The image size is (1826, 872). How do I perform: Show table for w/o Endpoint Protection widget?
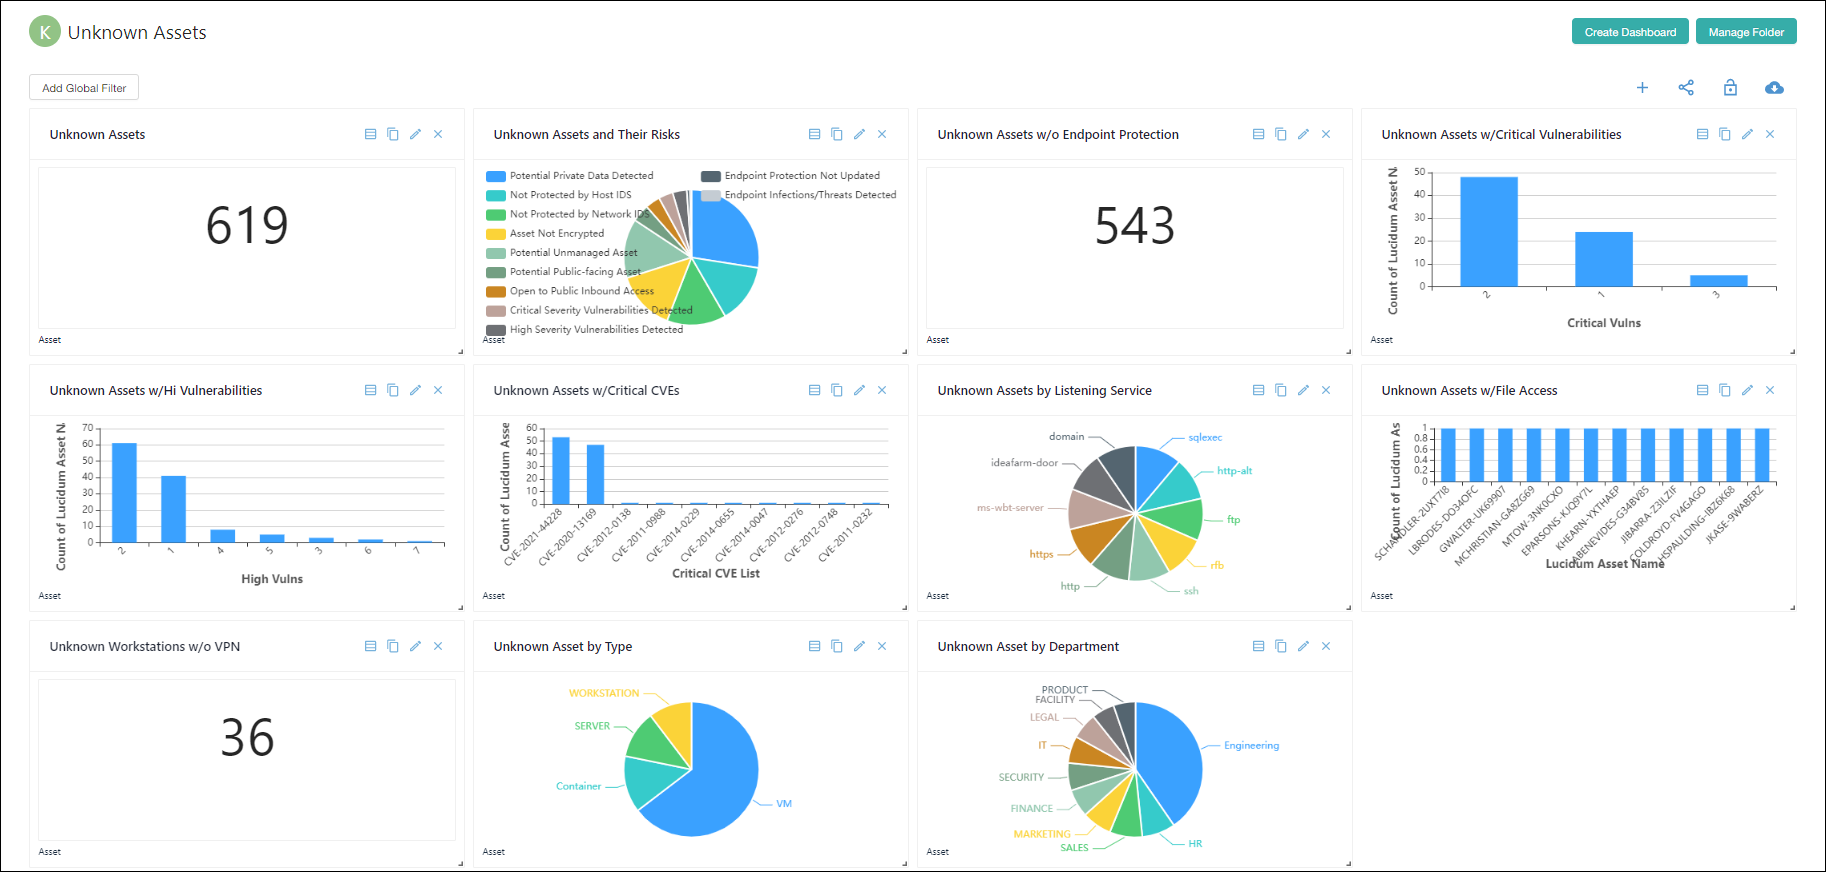click(1258, 134)
